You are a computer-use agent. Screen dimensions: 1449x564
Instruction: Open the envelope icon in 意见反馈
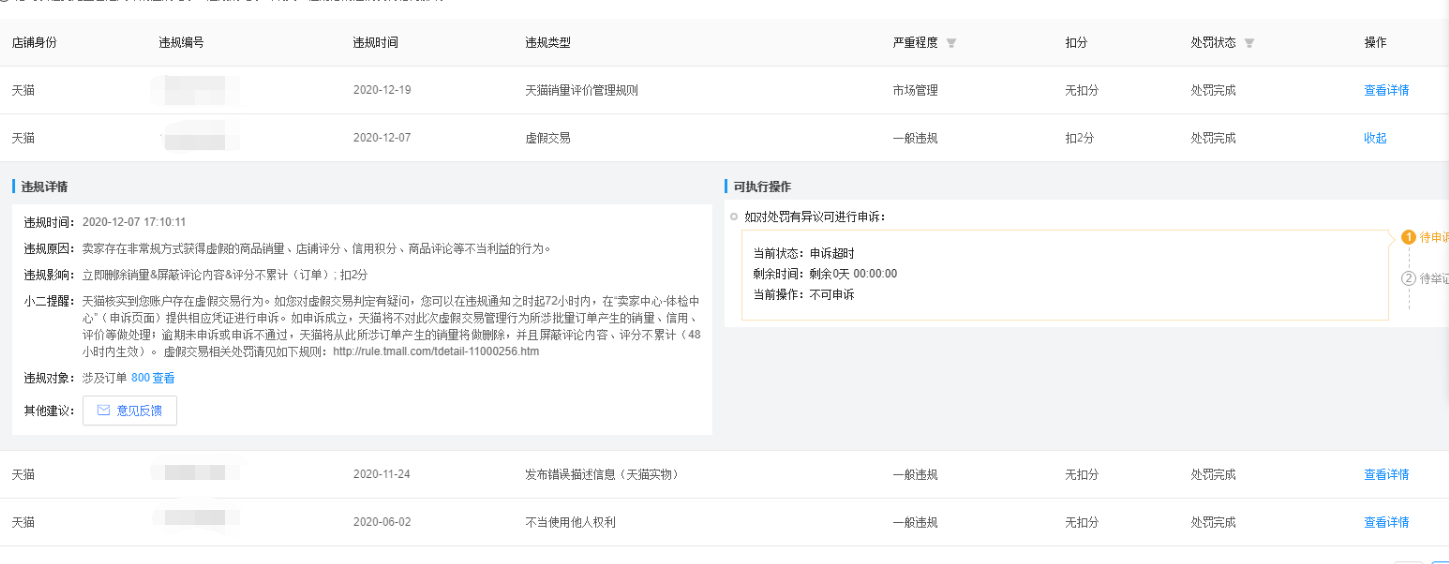pos(103,410)
